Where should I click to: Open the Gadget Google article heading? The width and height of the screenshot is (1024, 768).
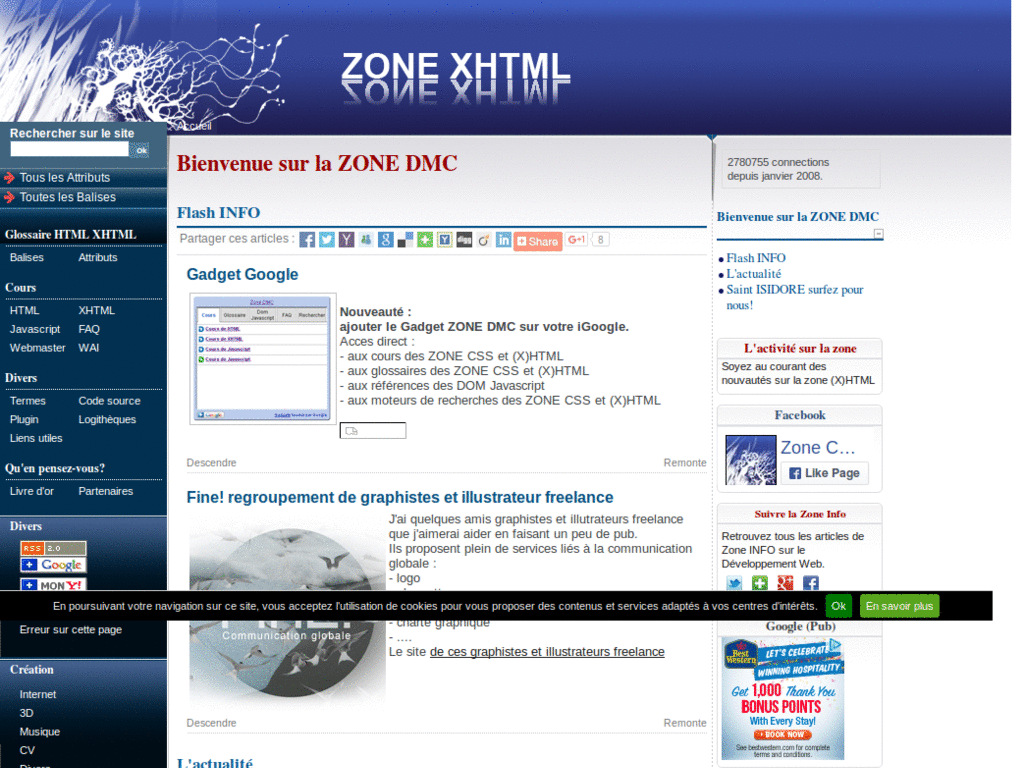(x=242, y=274)
